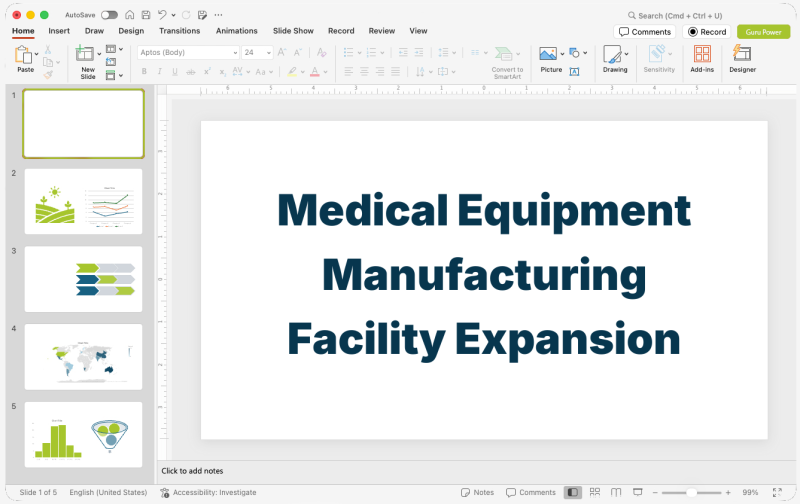Switch to Normal view icon

(x=572, y=492)
